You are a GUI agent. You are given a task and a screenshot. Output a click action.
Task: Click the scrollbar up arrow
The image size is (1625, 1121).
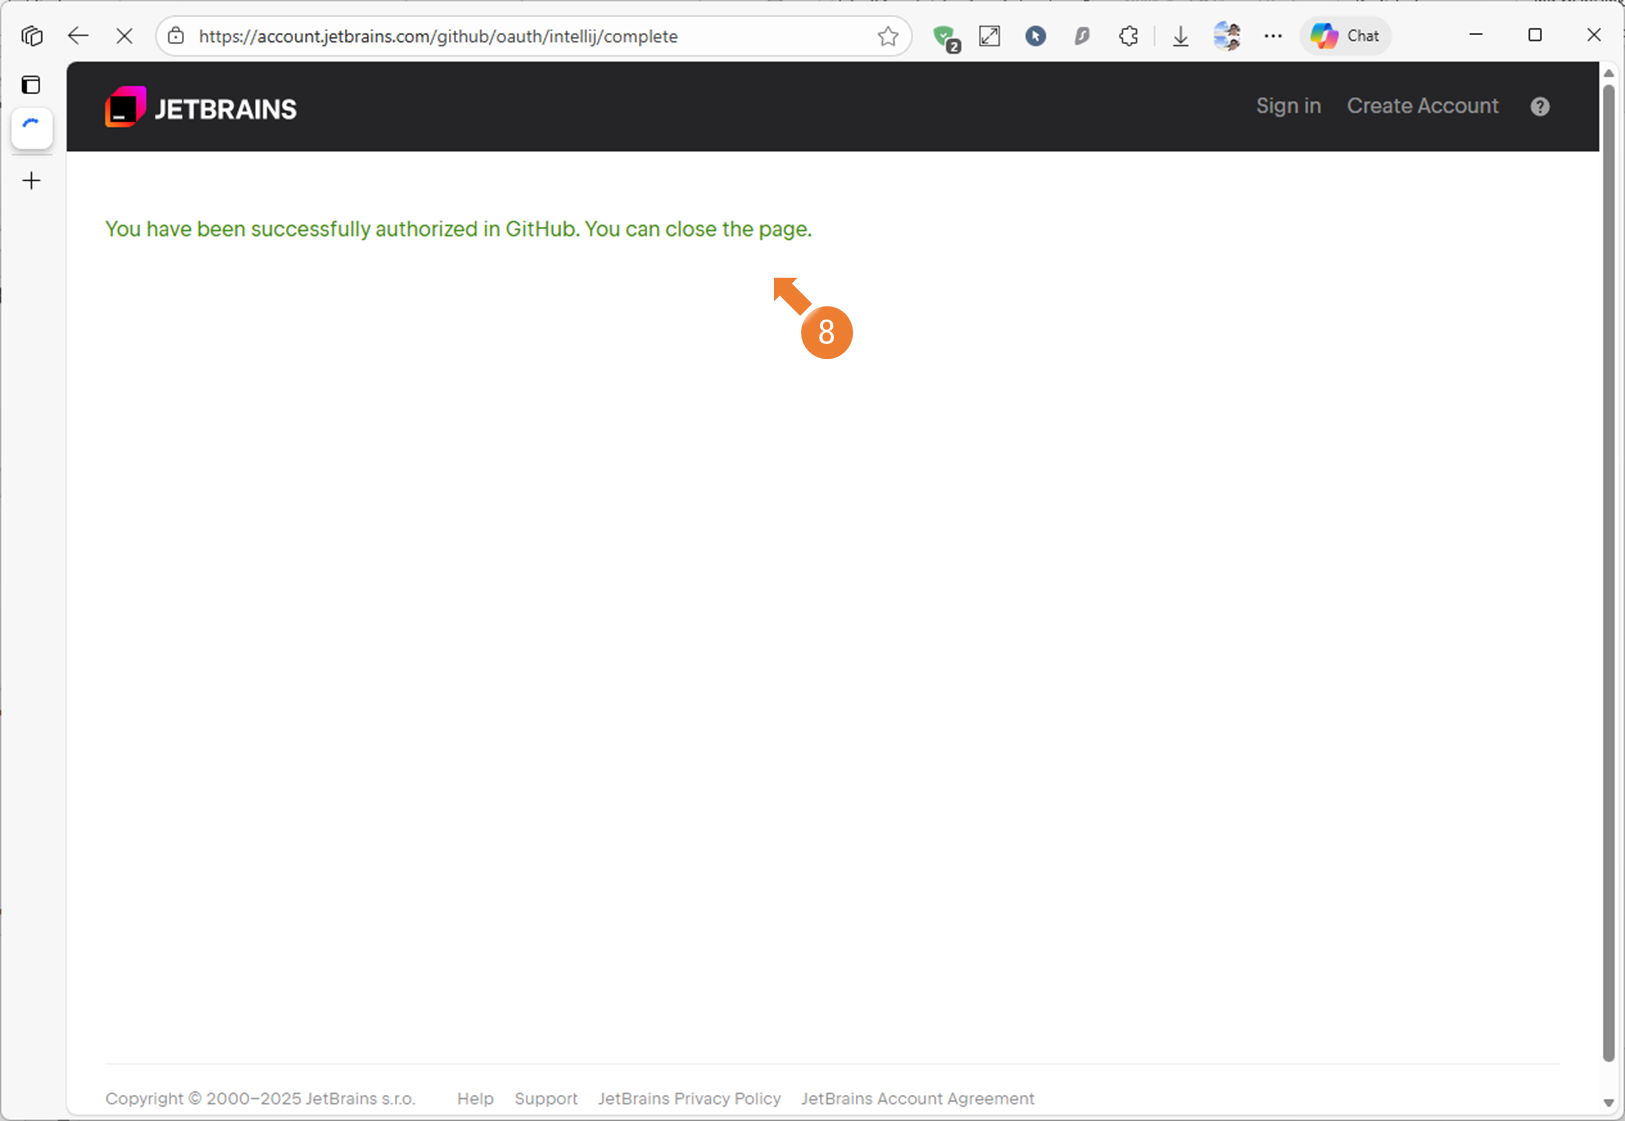1608,73
